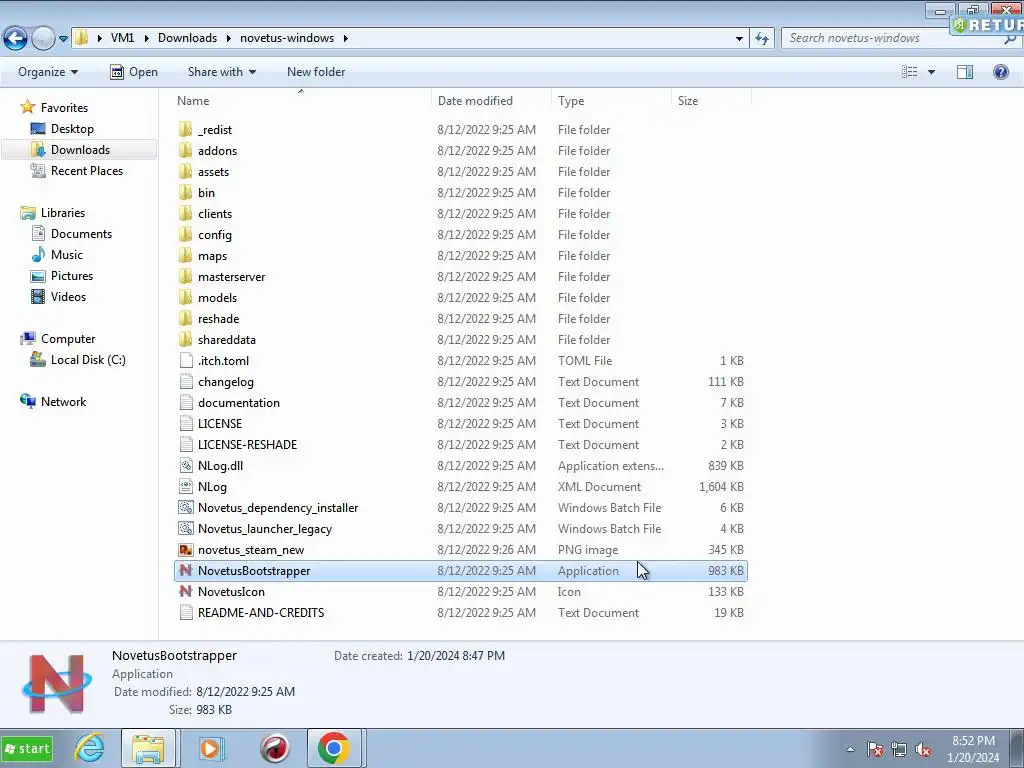Click the Help question mark icon

point(1000,72)
